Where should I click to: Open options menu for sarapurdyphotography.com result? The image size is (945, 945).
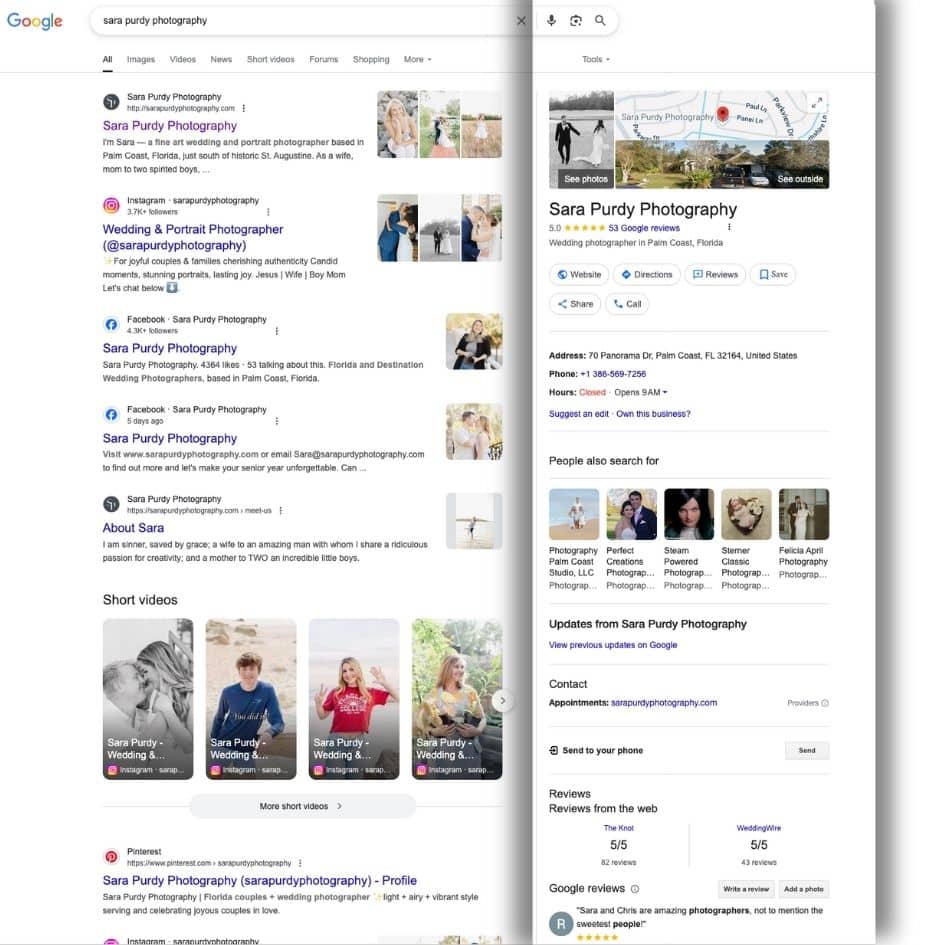point(243,108)
